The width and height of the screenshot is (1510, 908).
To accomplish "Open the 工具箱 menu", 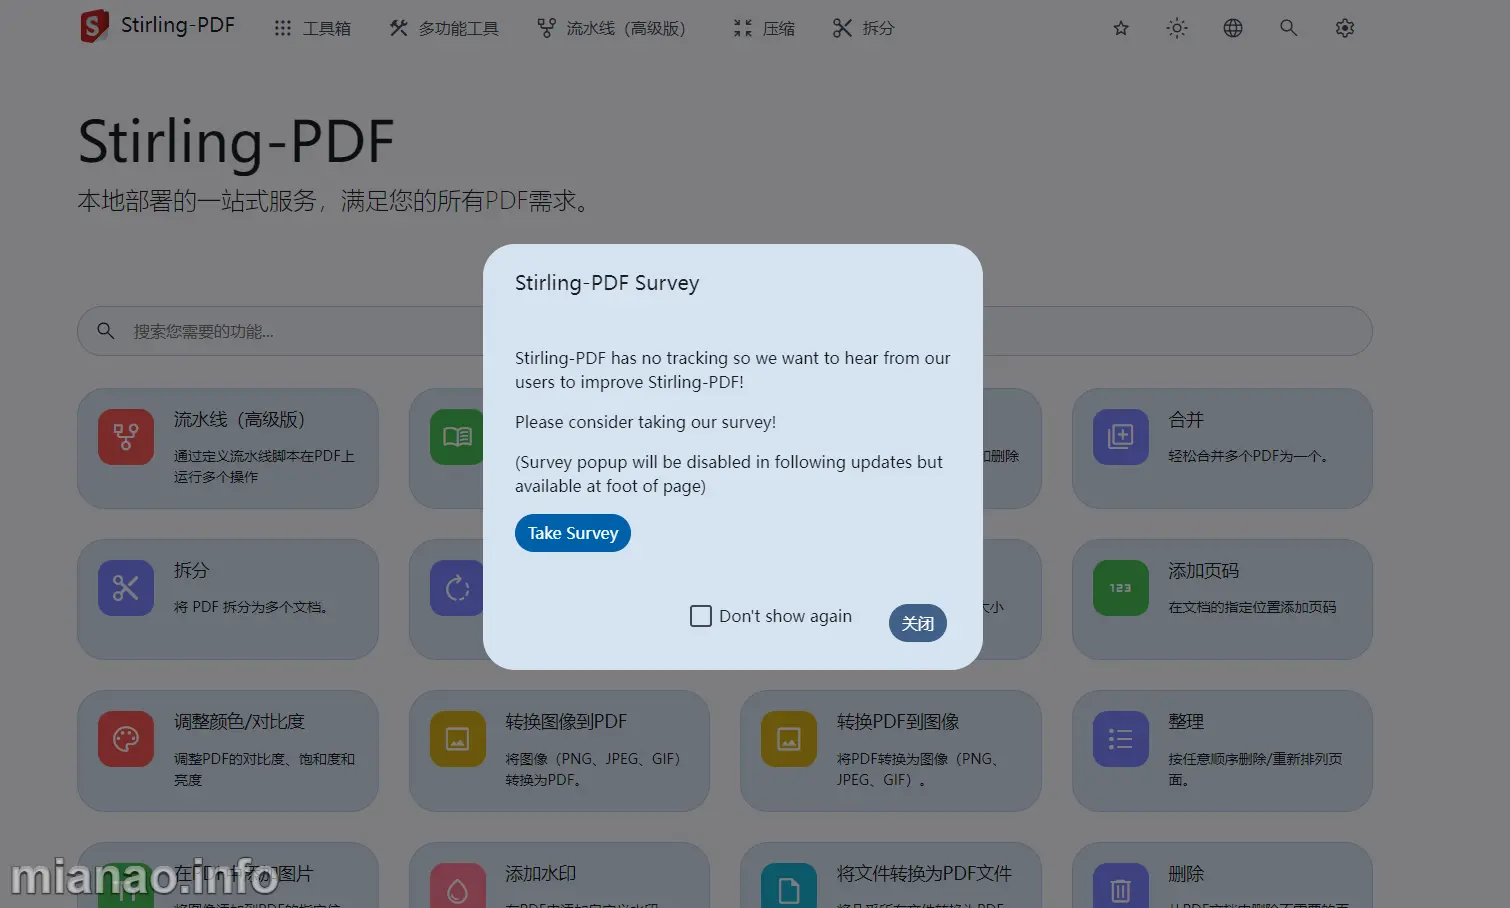I will point(312,28).
